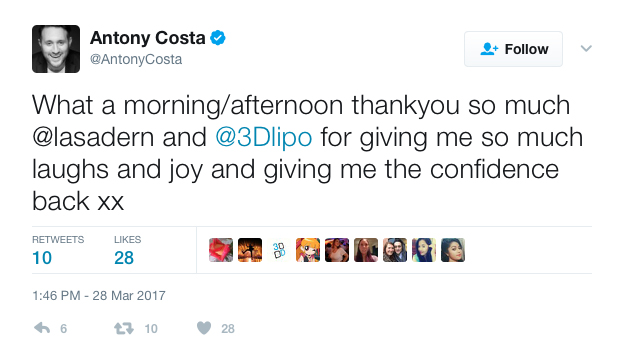View the 28 likes list
This screenshot has width=627, height=363.
point(127,251)
